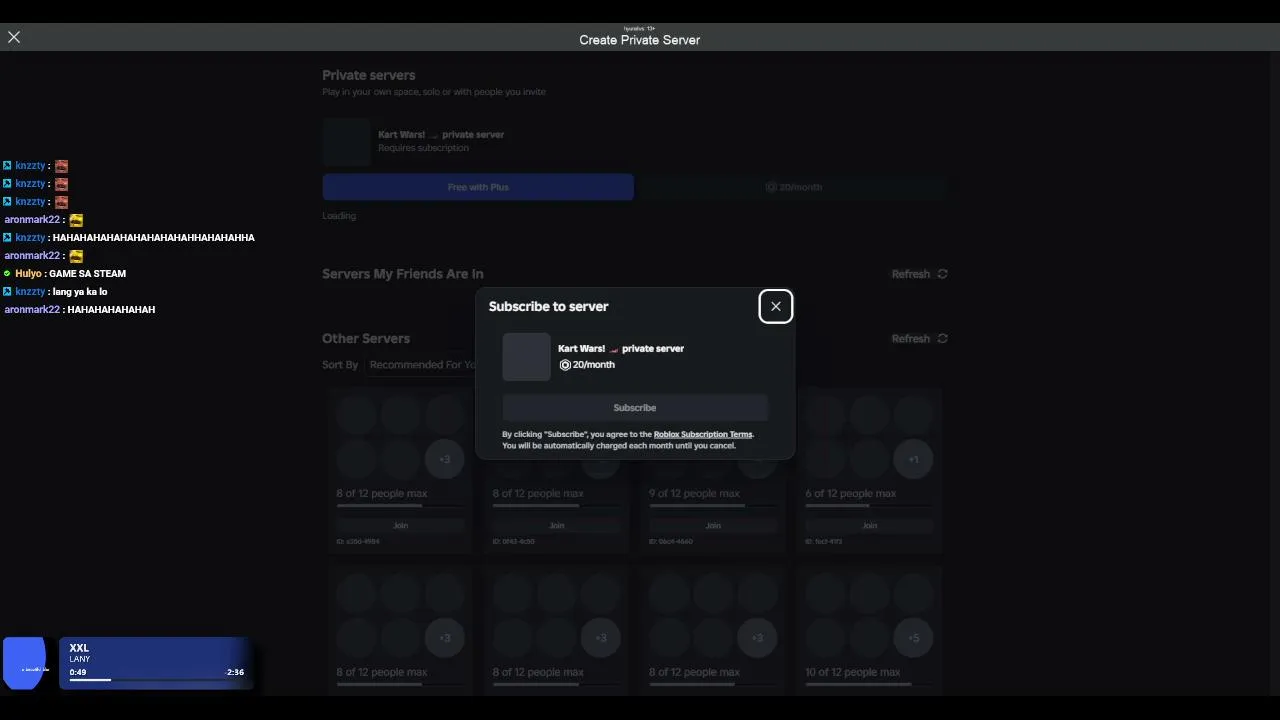The width and height of the screenshot is (1280, 720).
Task: Click the '6 of 12 people max' text
Action: pos(851,494)
